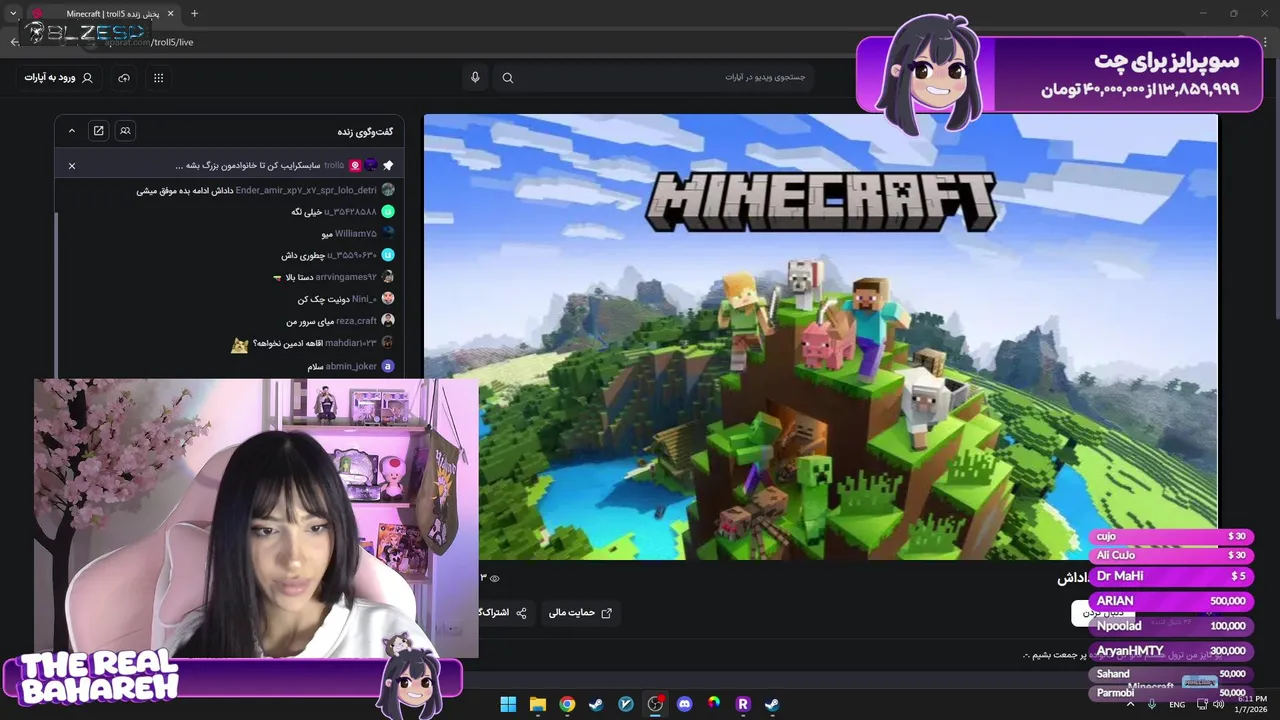Viewport: 1280px width, 720px height.
Task: Click username Ender_amir_xp7_x7_spr_lolo_detri in chat
Action: tap(306, 190)
